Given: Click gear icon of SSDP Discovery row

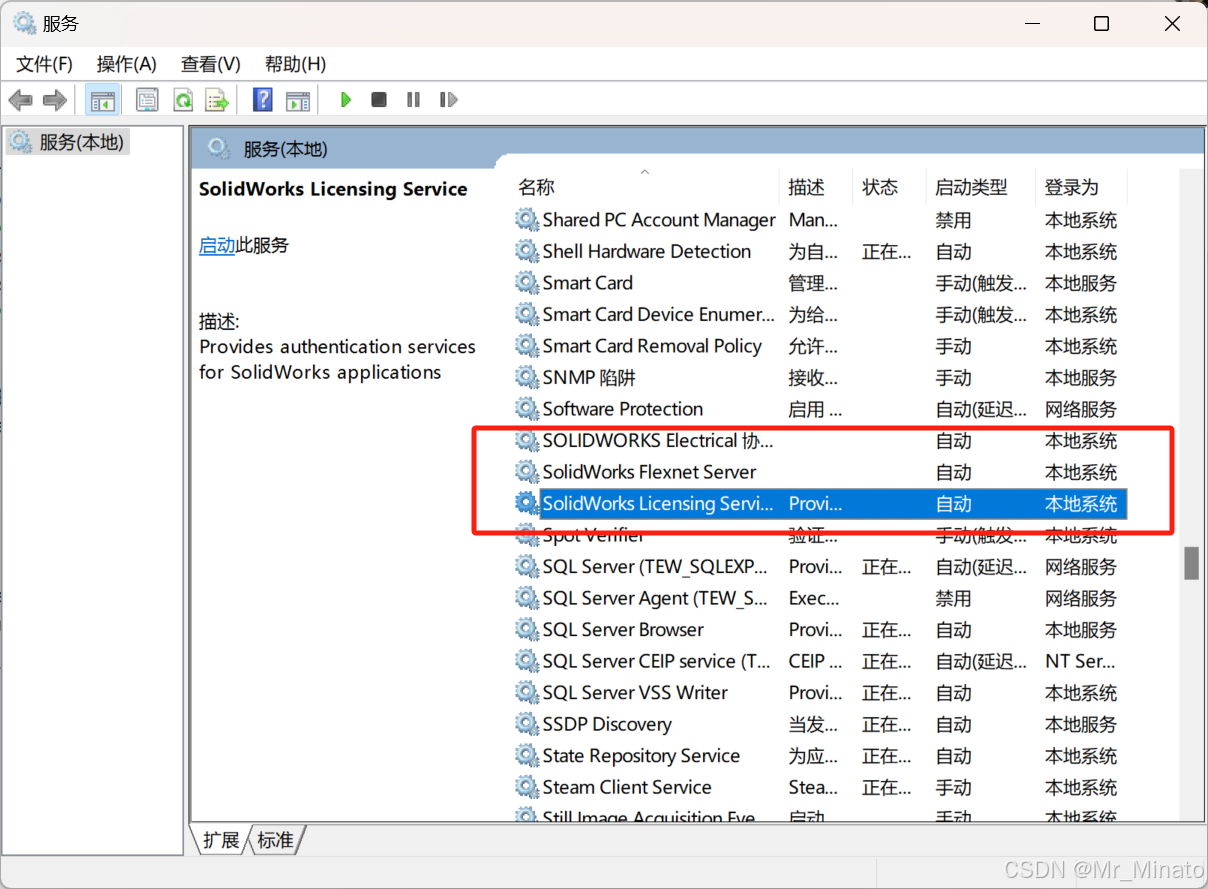Looking at the screenshot, I should click(x=527, y=724).
